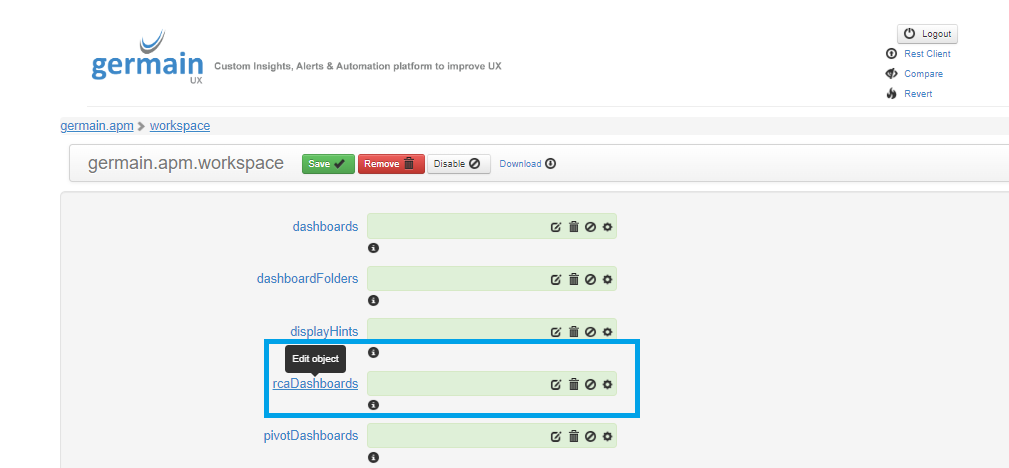
Task: Select the workspace breadcrumb link
Action: pyautogui.click(x=180, y=126)
